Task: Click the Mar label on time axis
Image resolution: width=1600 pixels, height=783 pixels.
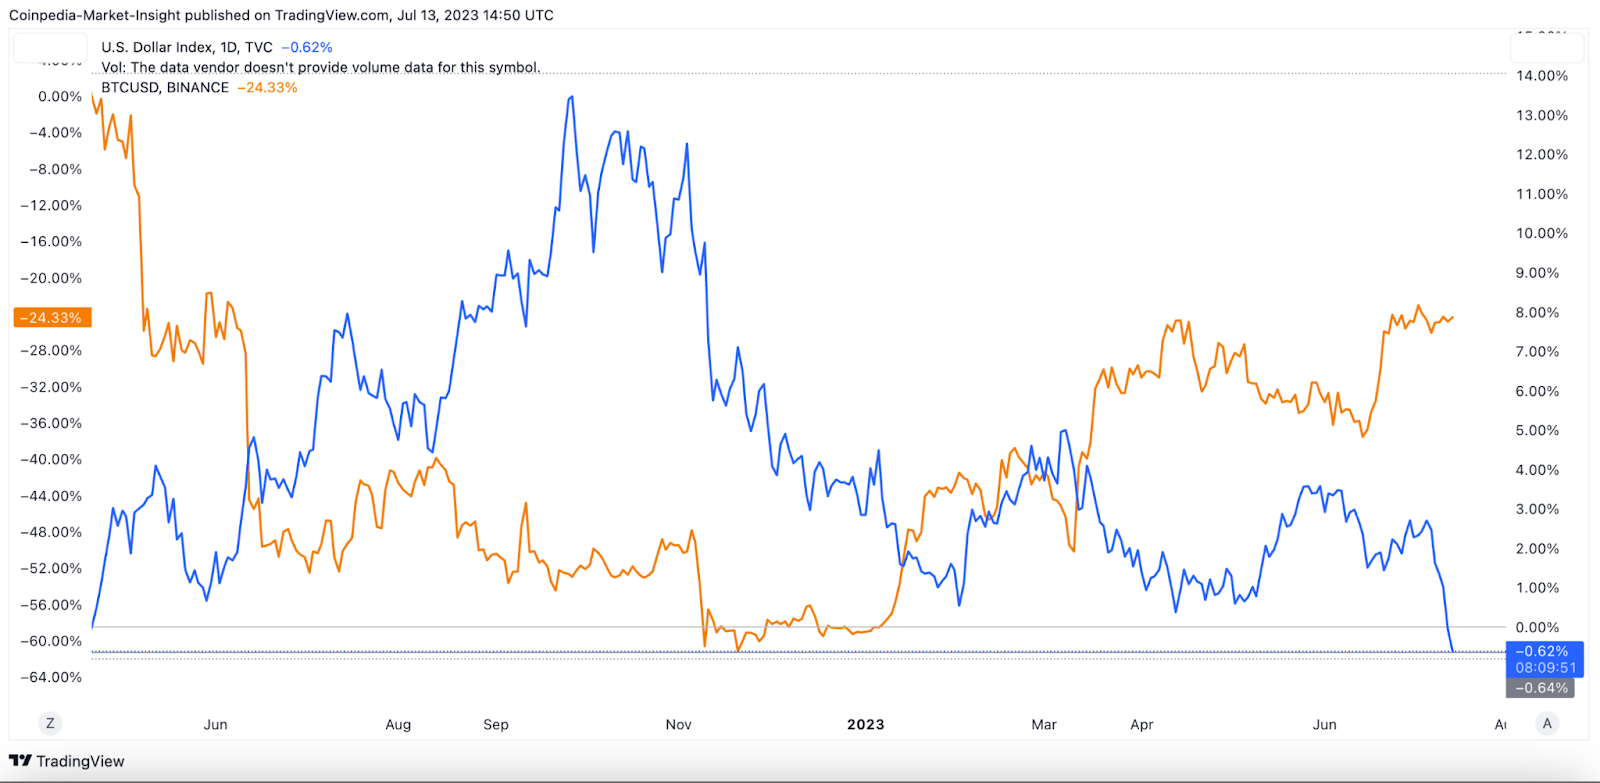Action: pyautogui.click(x=1044, y=725)
